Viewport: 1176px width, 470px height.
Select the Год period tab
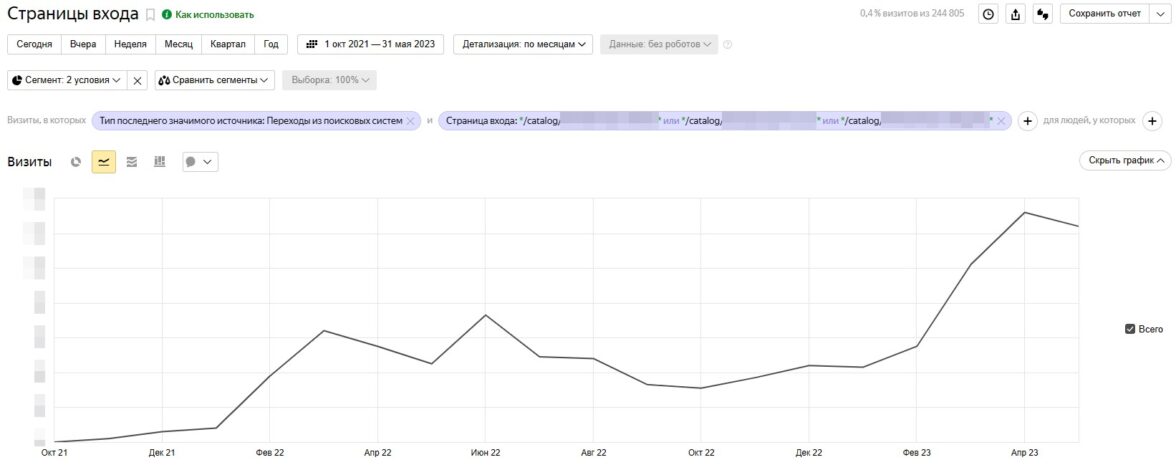271,44
